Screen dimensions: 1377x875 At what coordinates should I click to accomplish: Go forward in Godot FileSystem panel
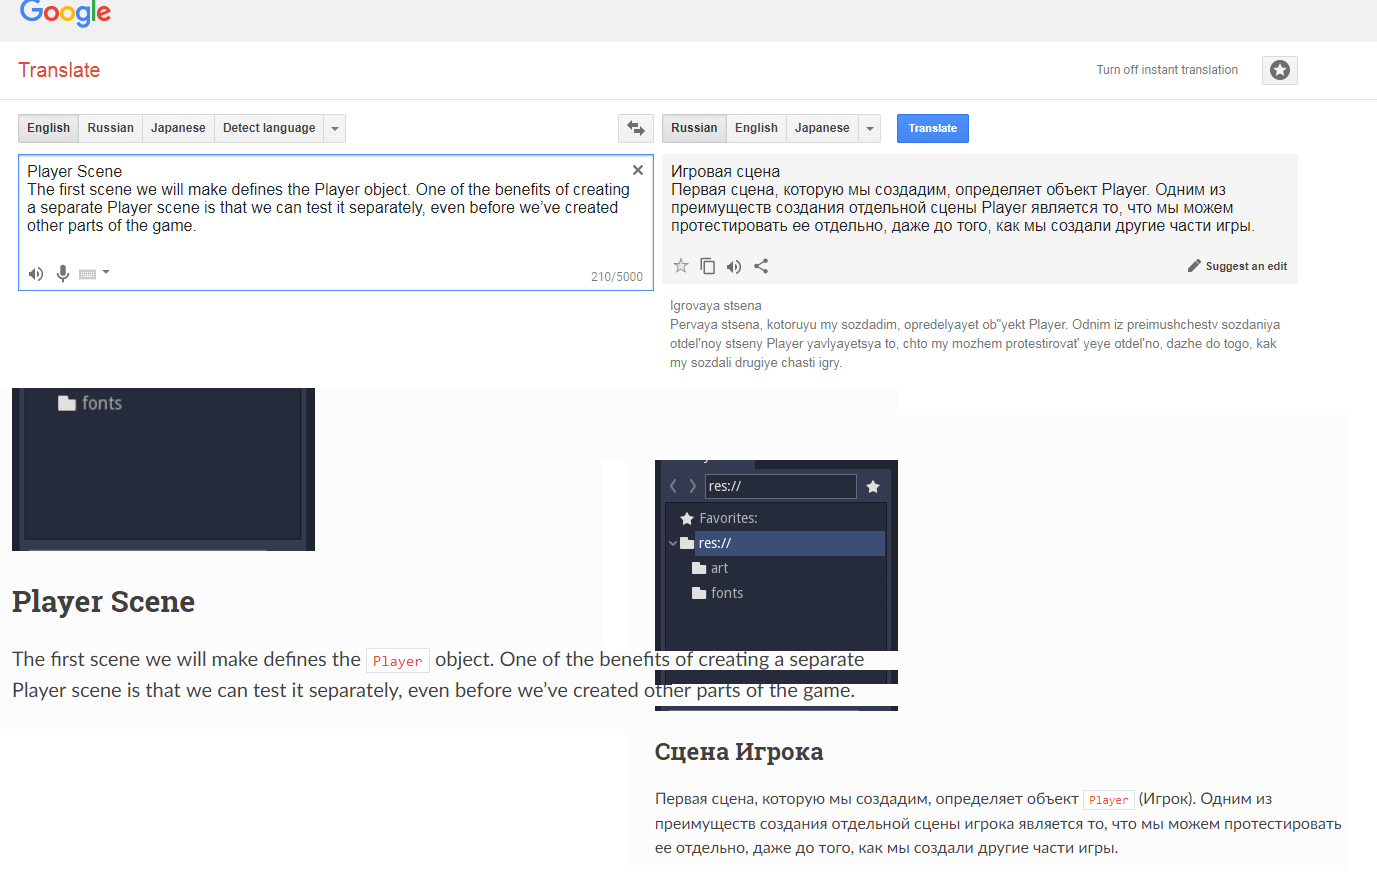point(692,486)
